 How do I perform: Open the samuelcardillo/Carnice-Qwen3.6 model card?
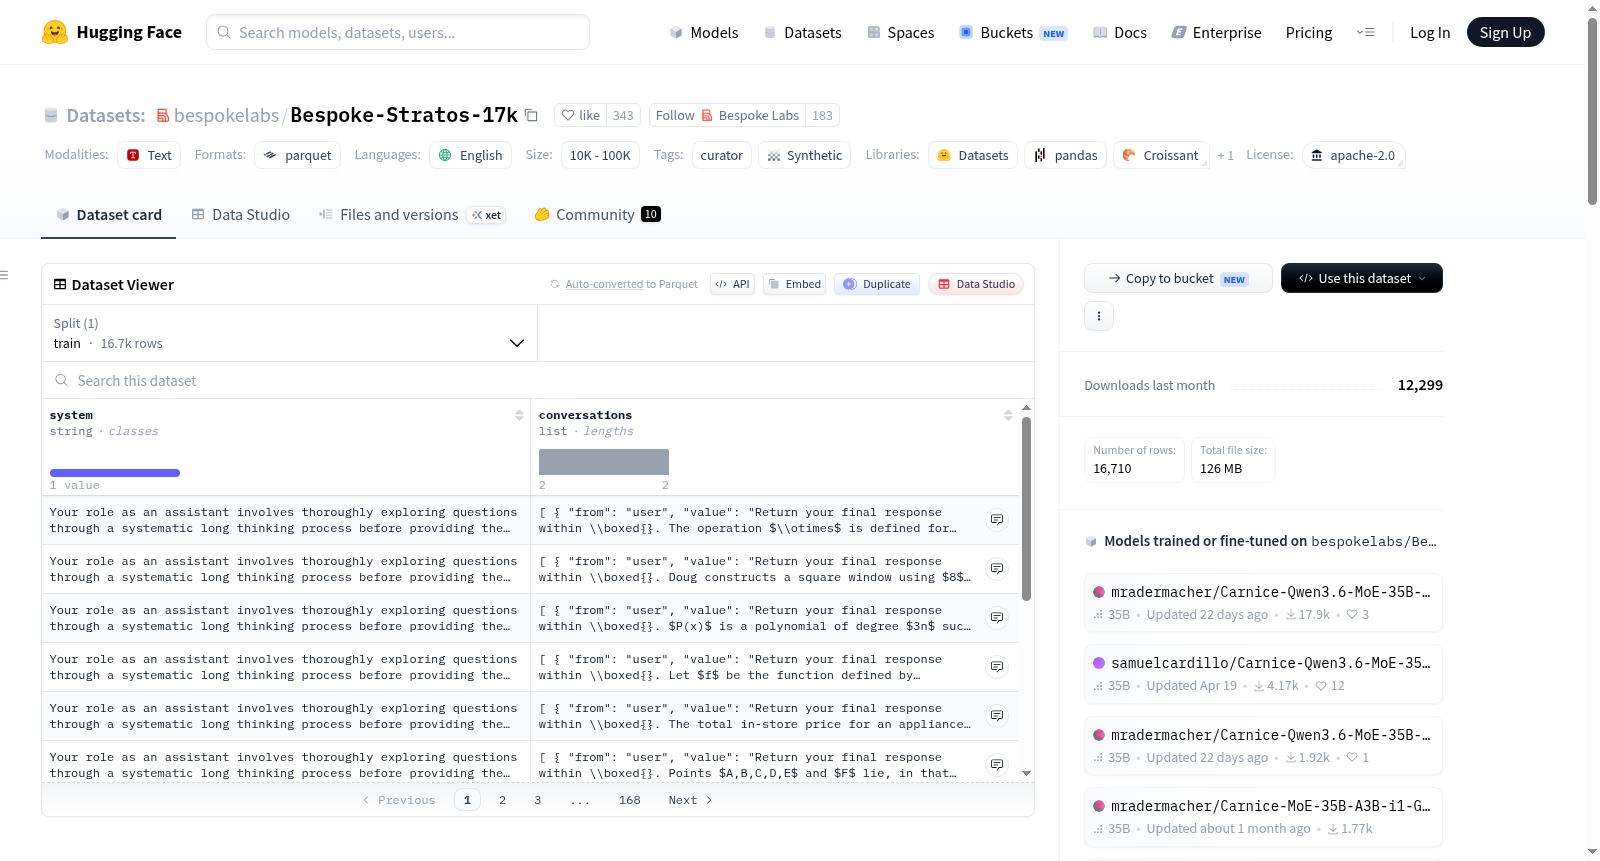[1263, 674]
